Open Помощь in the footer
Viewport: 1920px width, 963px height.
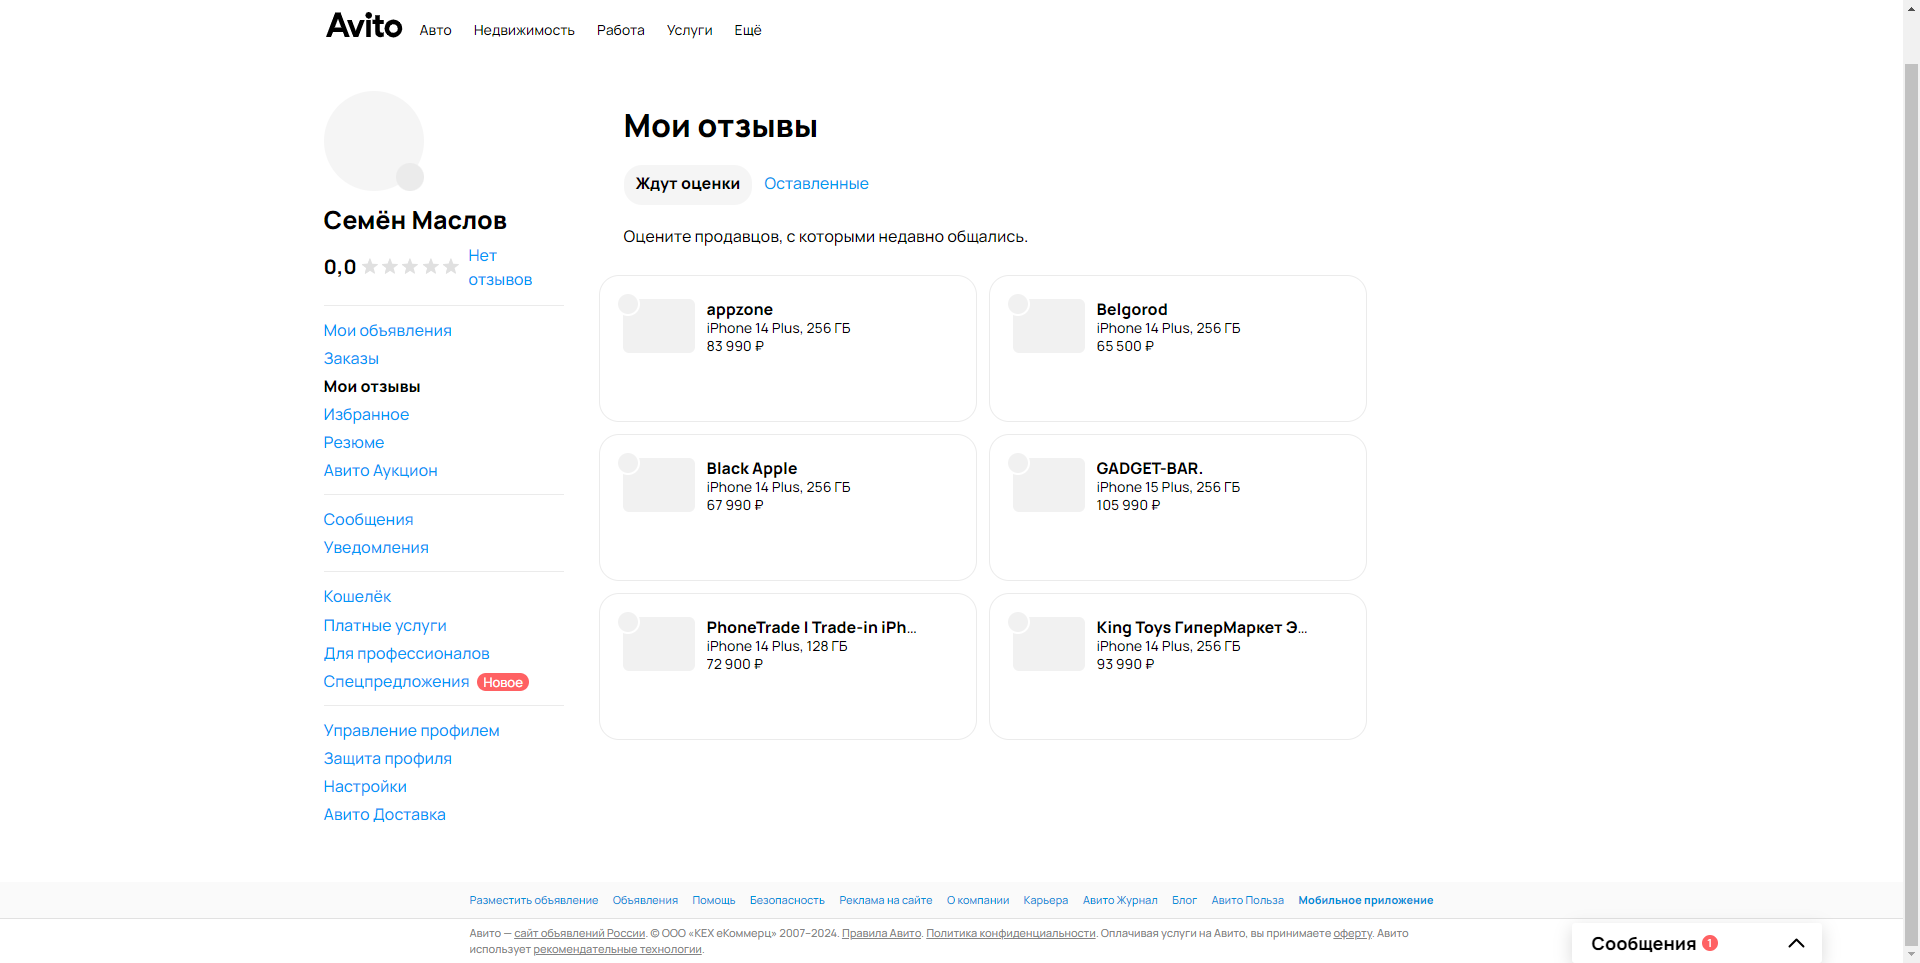(x=714, y=901)
